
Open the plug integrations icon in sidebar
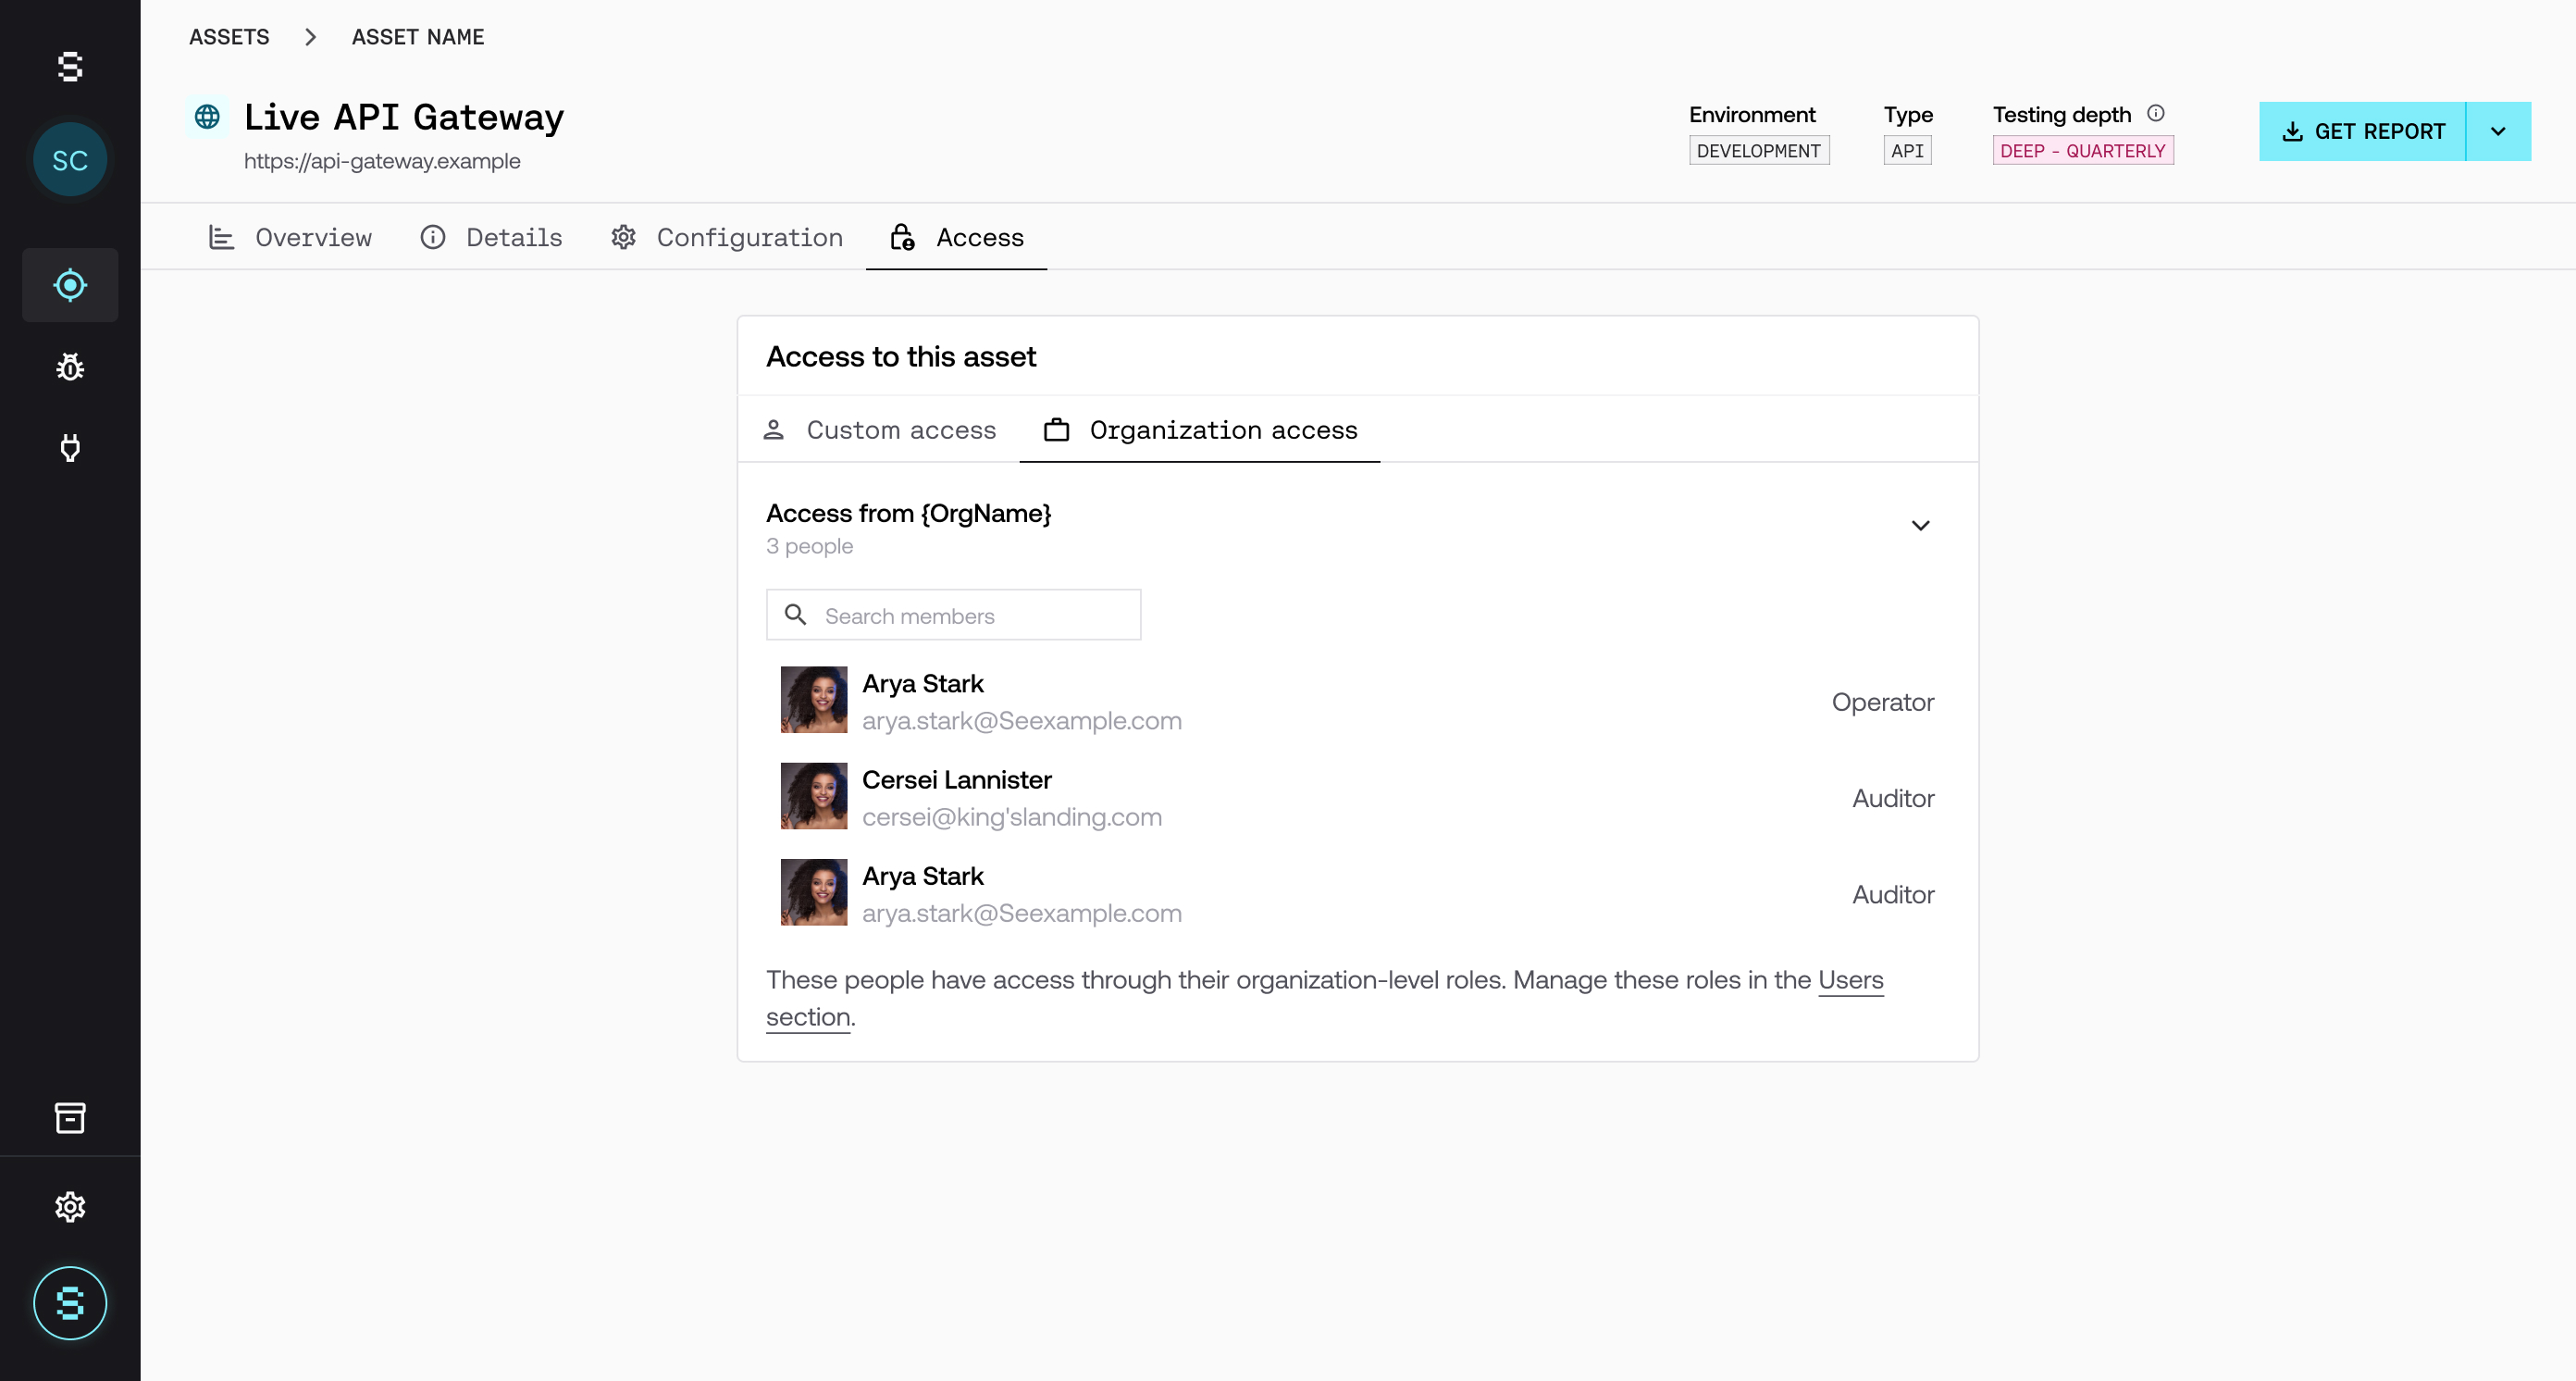[x=70, y=447]
